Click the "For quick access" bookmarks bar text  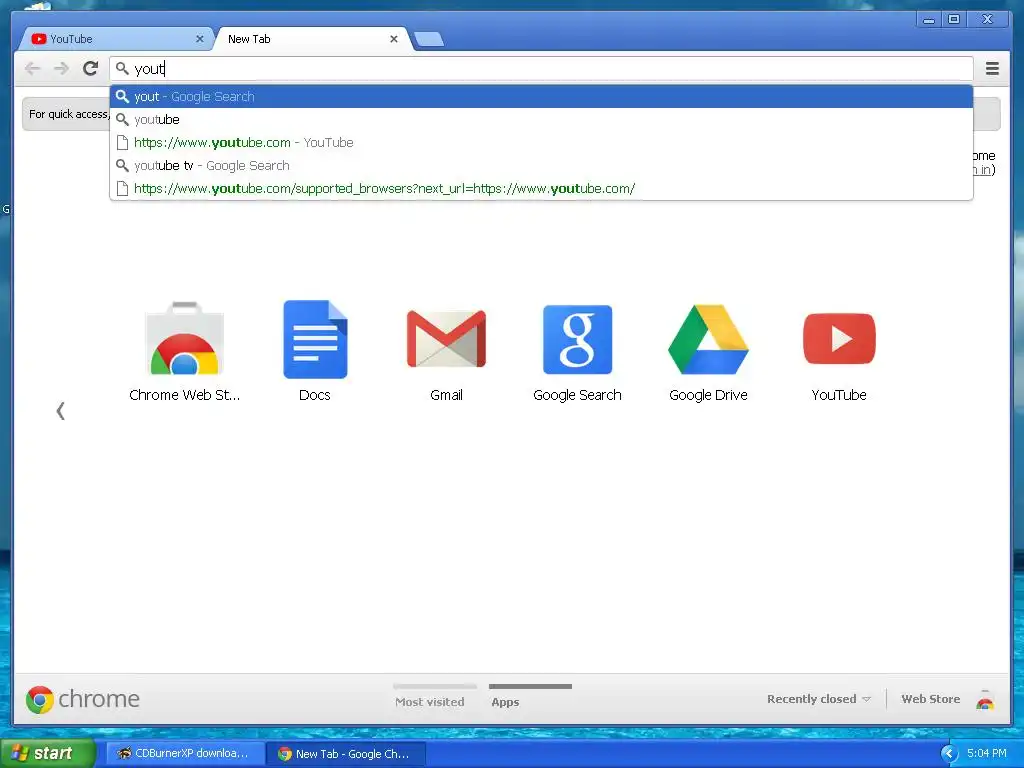click(69, 114)
